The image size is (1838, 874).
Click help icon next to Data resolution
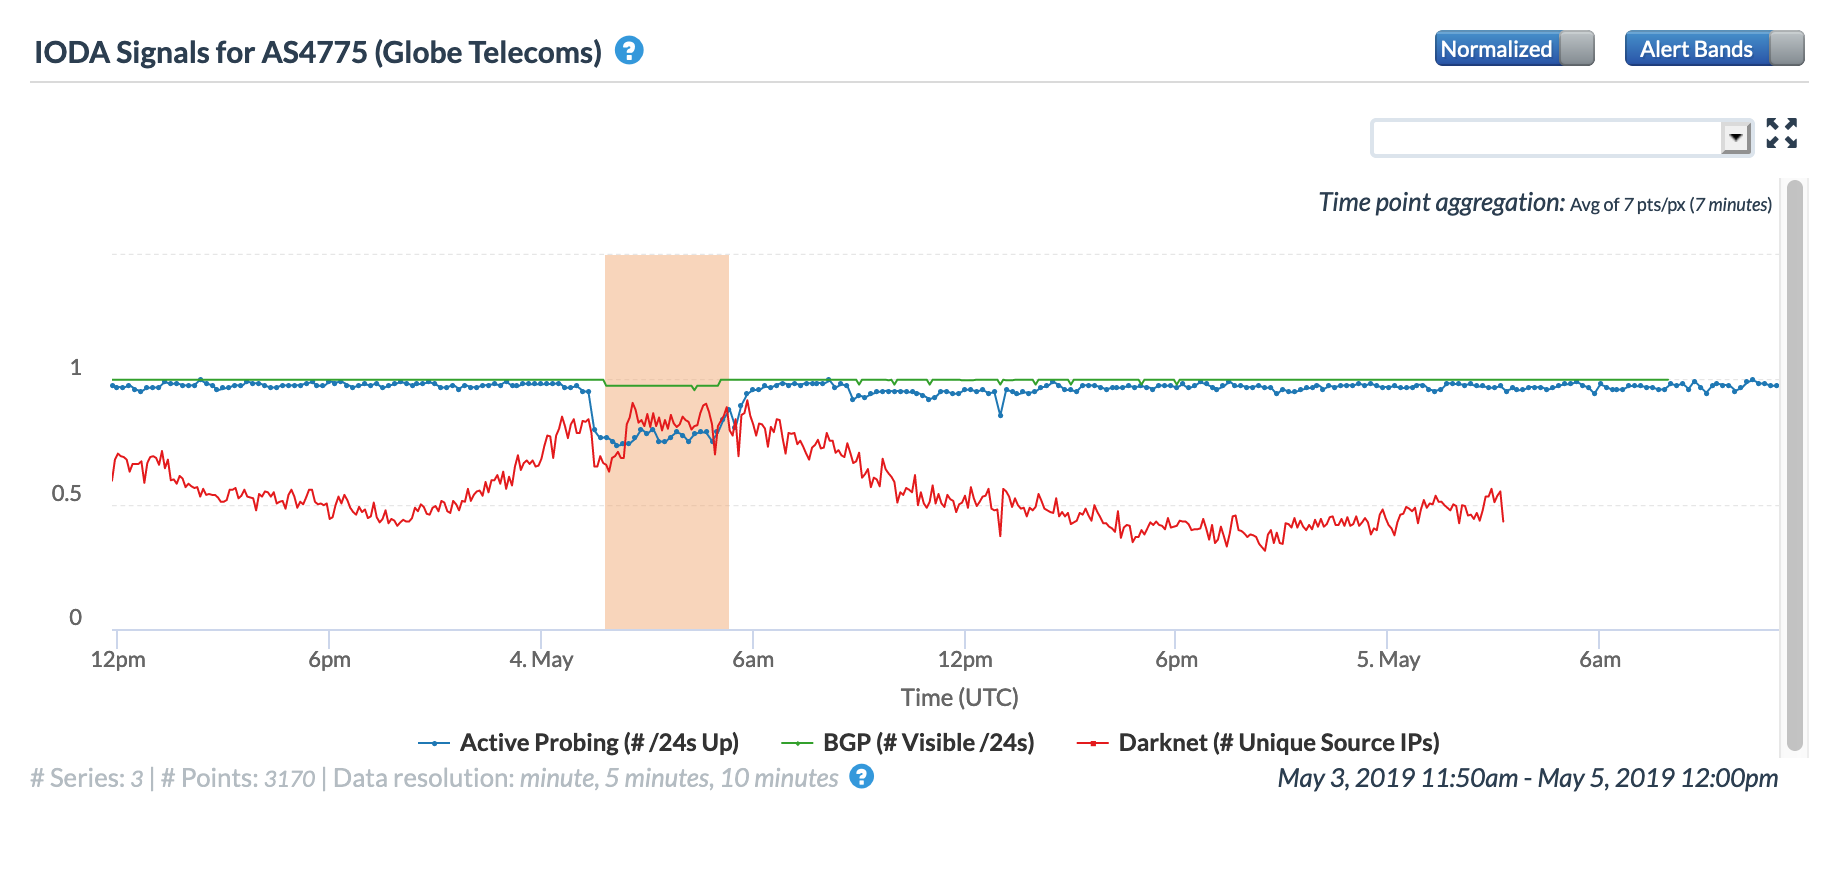(x=861, y=777)
